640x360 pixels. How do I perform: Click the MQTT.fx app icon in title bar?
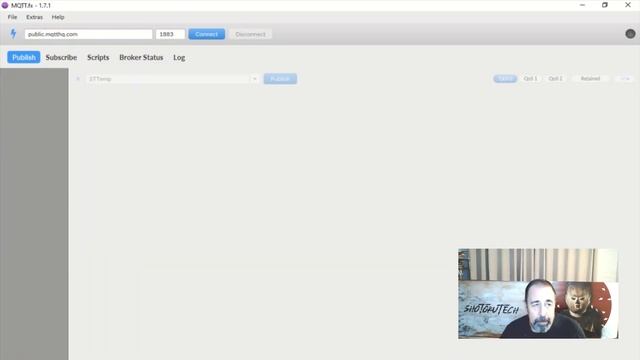5,5
